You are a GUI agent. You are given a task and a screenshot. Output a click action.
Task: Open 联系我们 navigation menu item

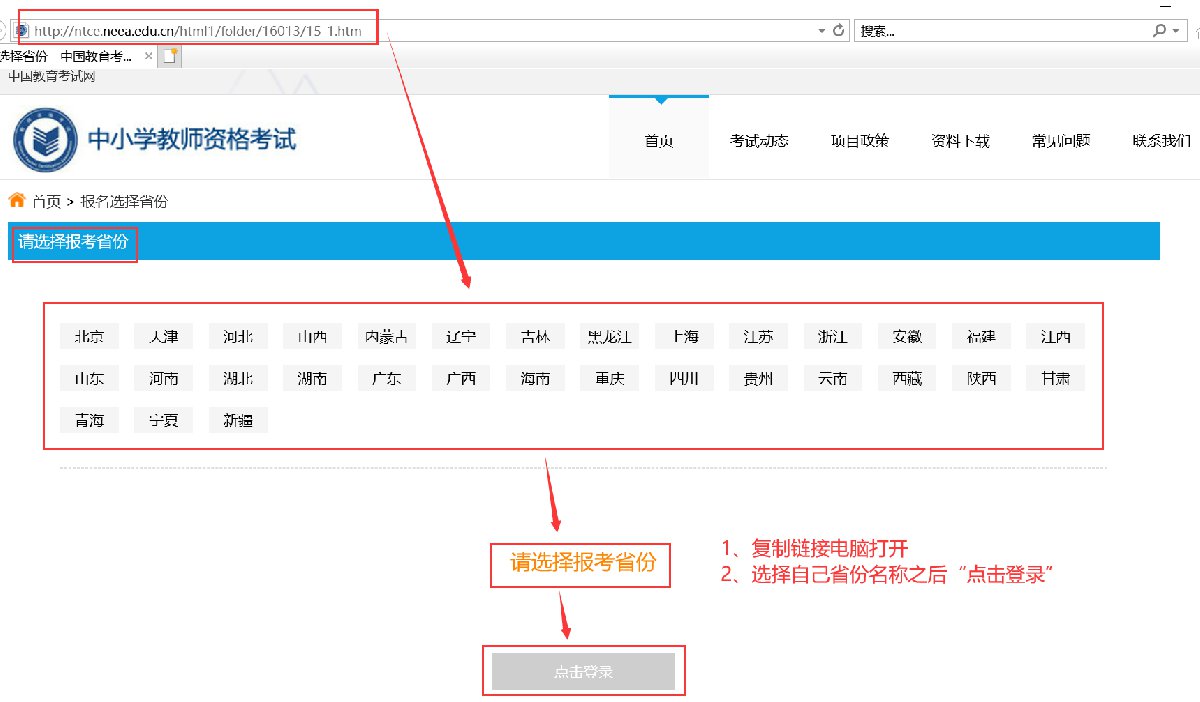tap(1161, 141)
